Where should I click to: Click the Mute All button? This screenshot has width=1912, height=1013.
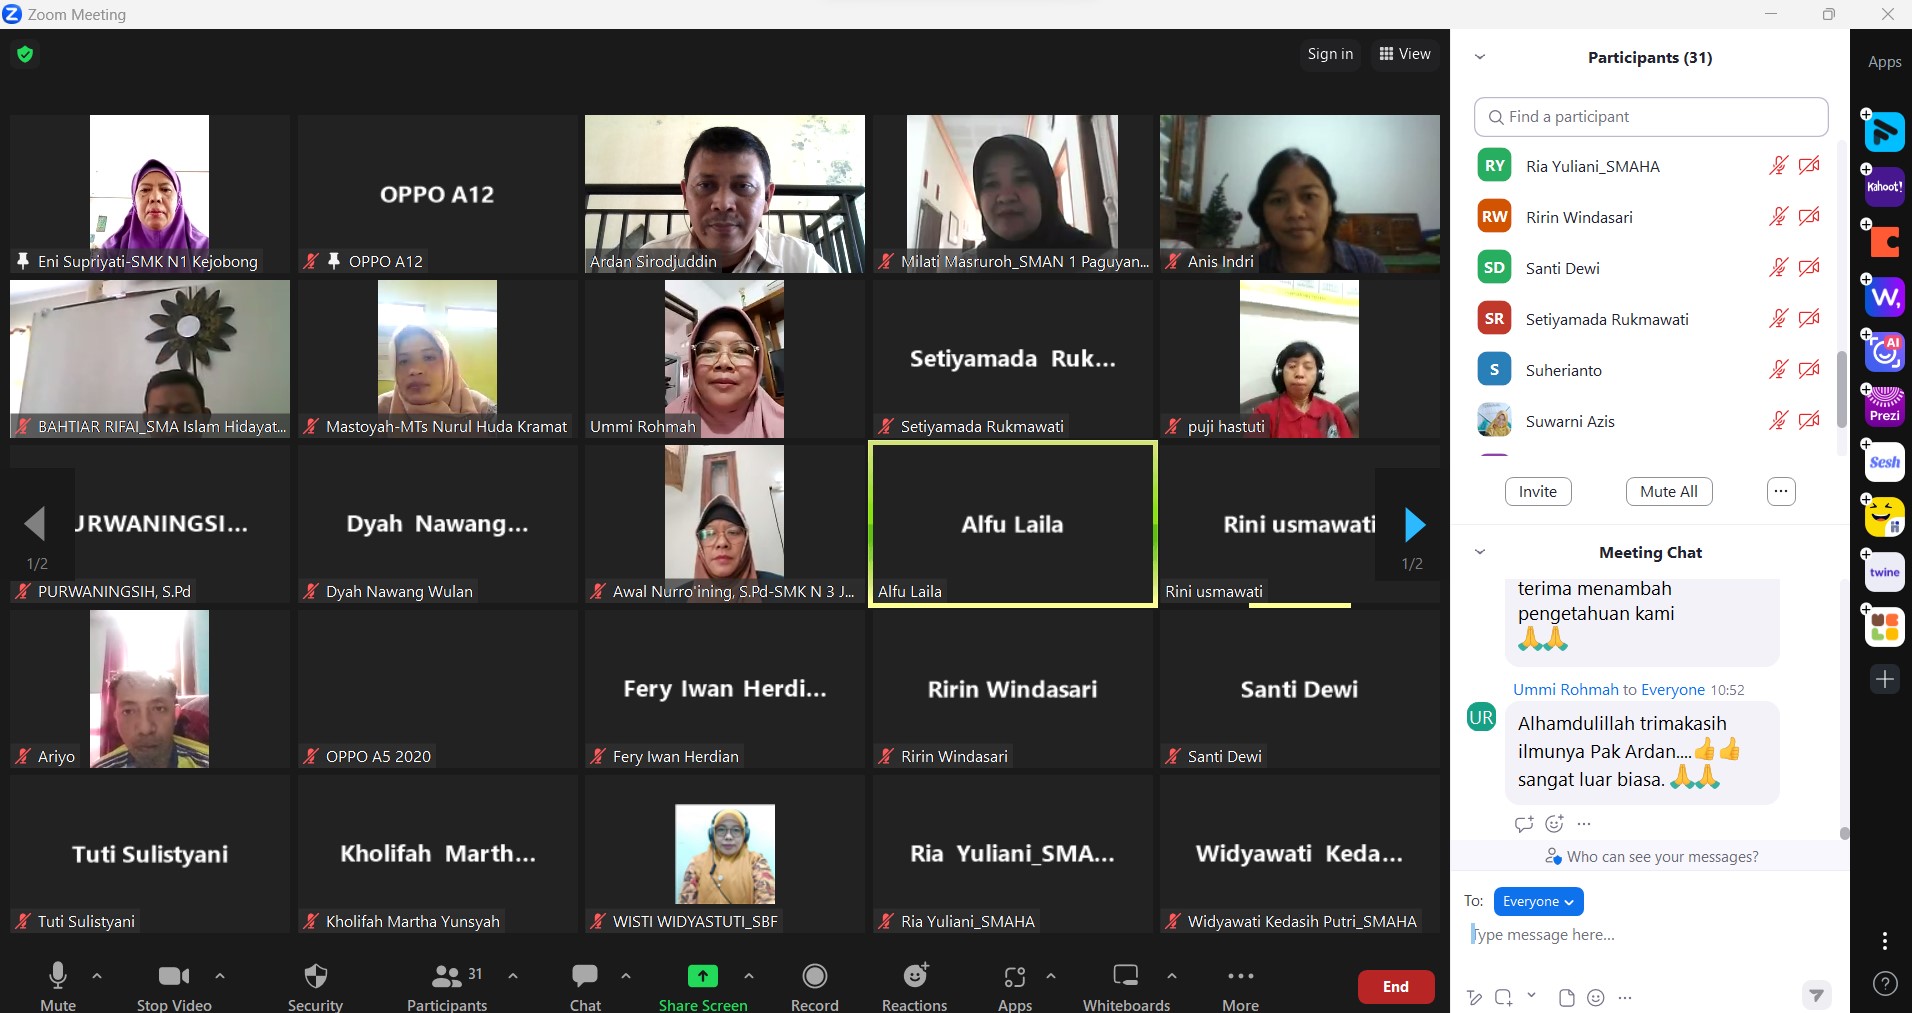(1669, 492)
